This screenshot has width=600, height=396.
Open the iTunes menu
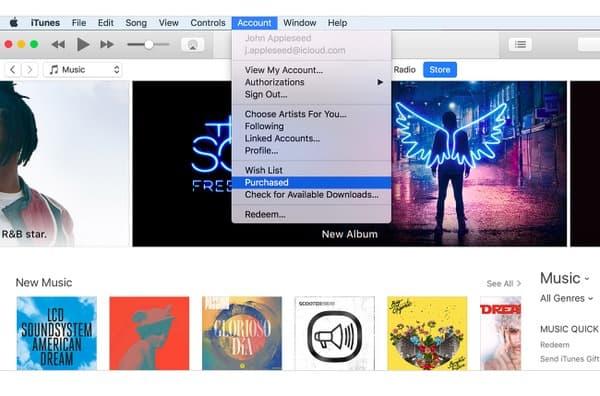(45, 23)
